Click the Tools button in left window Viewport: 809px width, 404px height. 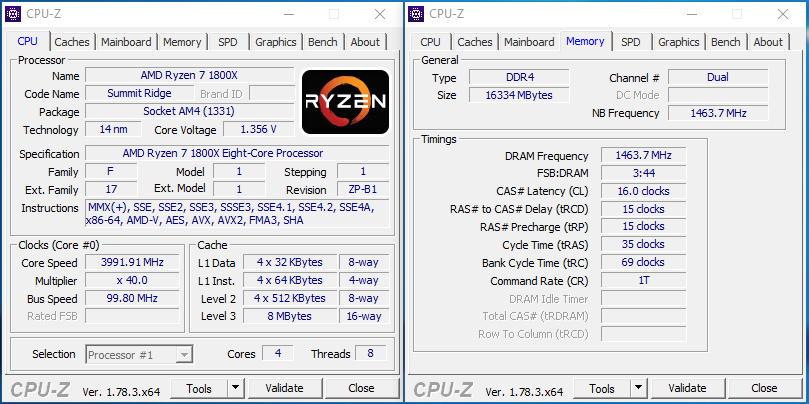198,388
